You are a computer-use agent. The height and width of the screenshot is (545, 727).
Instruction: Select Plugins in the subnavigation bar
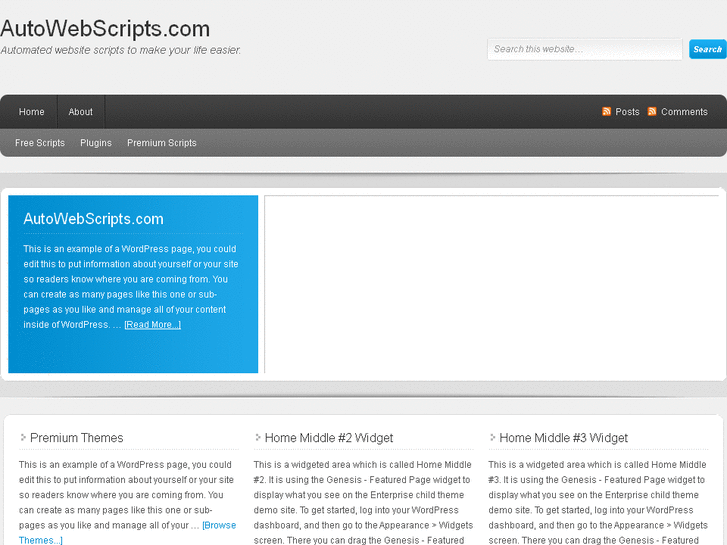[96, 143]
